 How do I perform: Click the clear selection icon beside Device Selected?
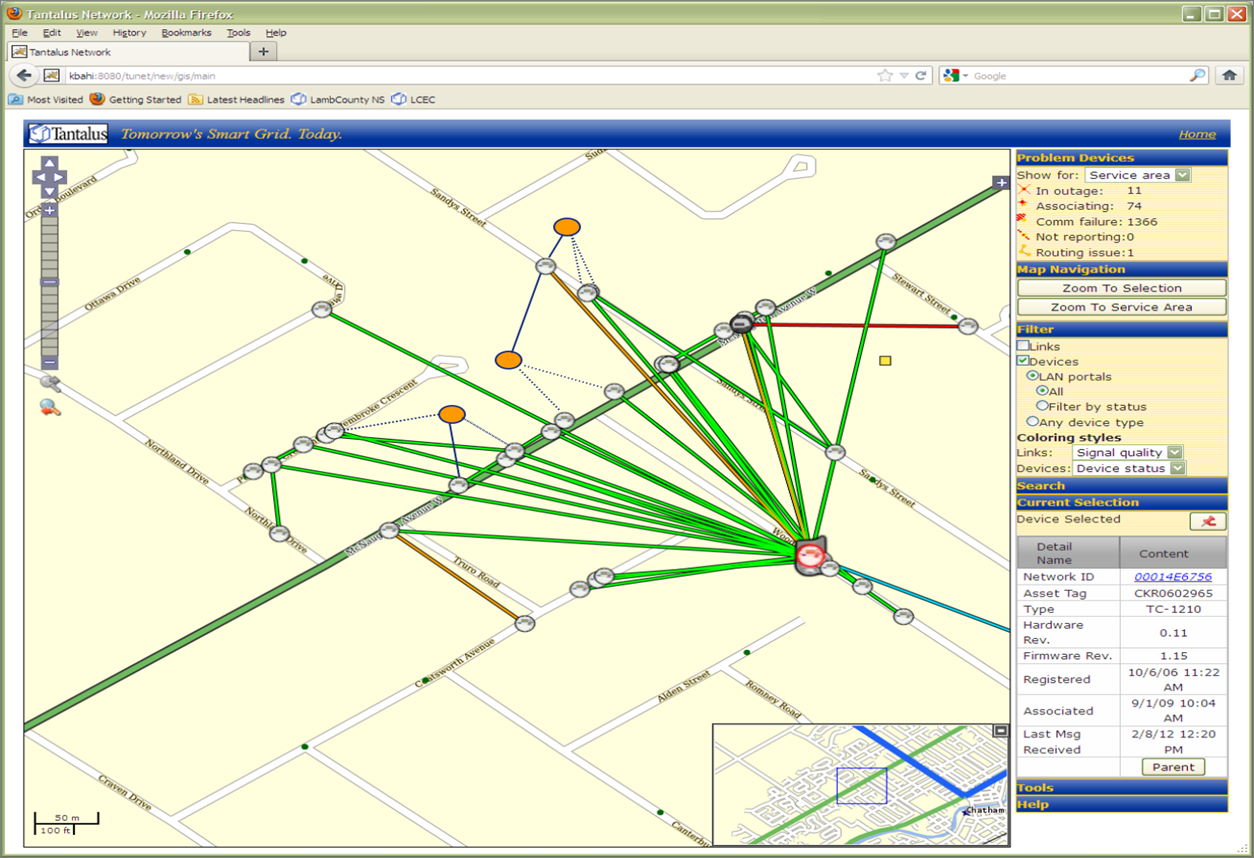click(1207, 521)
